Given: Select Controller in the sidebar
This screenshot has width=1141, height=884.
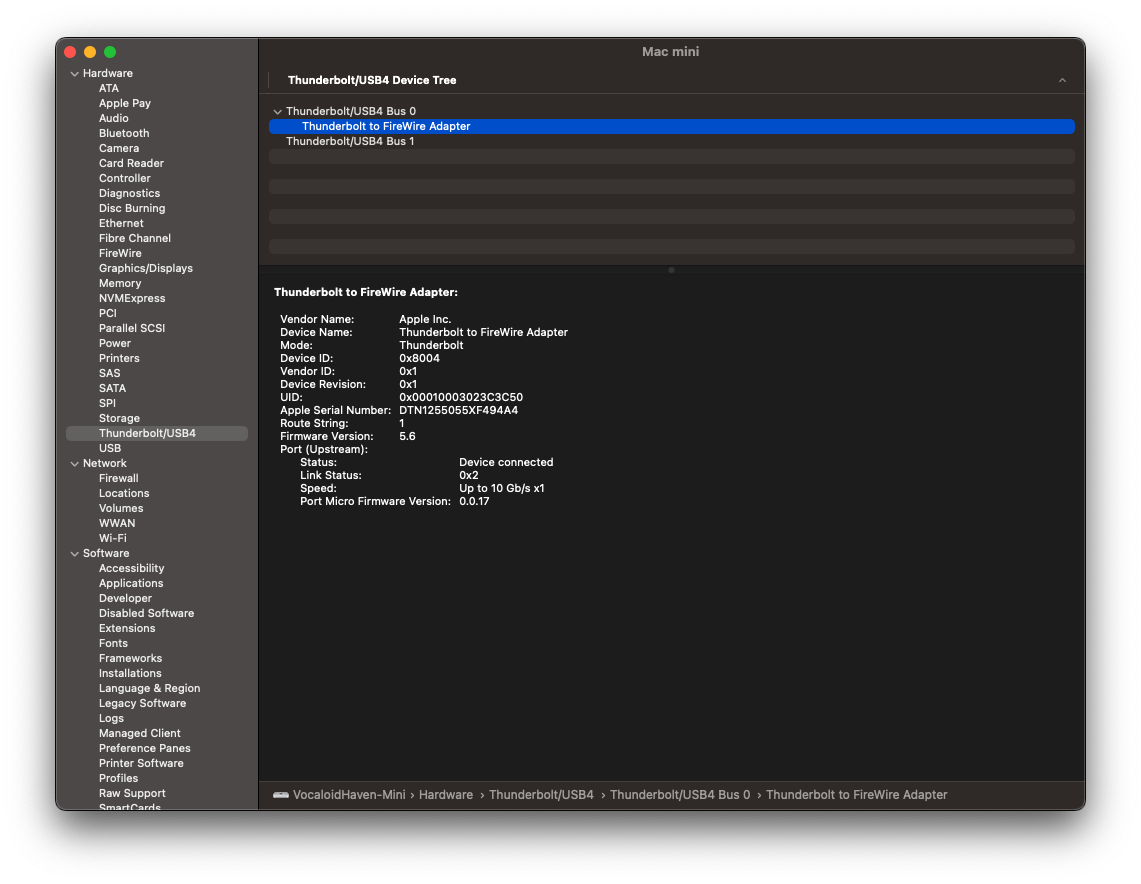Looking at the screenshot, I should (124, 178).
